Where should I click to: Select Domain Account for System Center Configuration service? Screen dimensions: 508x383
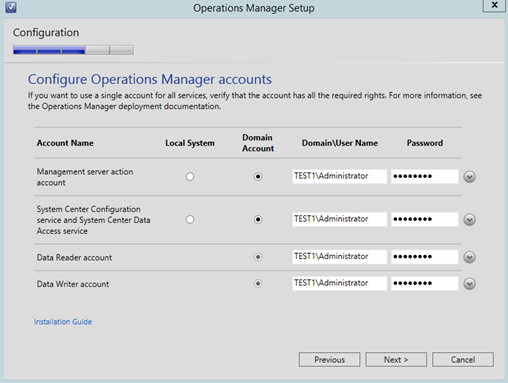[x=258, y=219]
